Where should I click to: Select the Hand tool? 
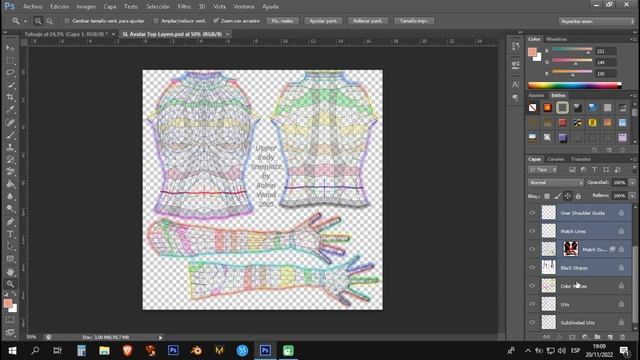[10, 272]
